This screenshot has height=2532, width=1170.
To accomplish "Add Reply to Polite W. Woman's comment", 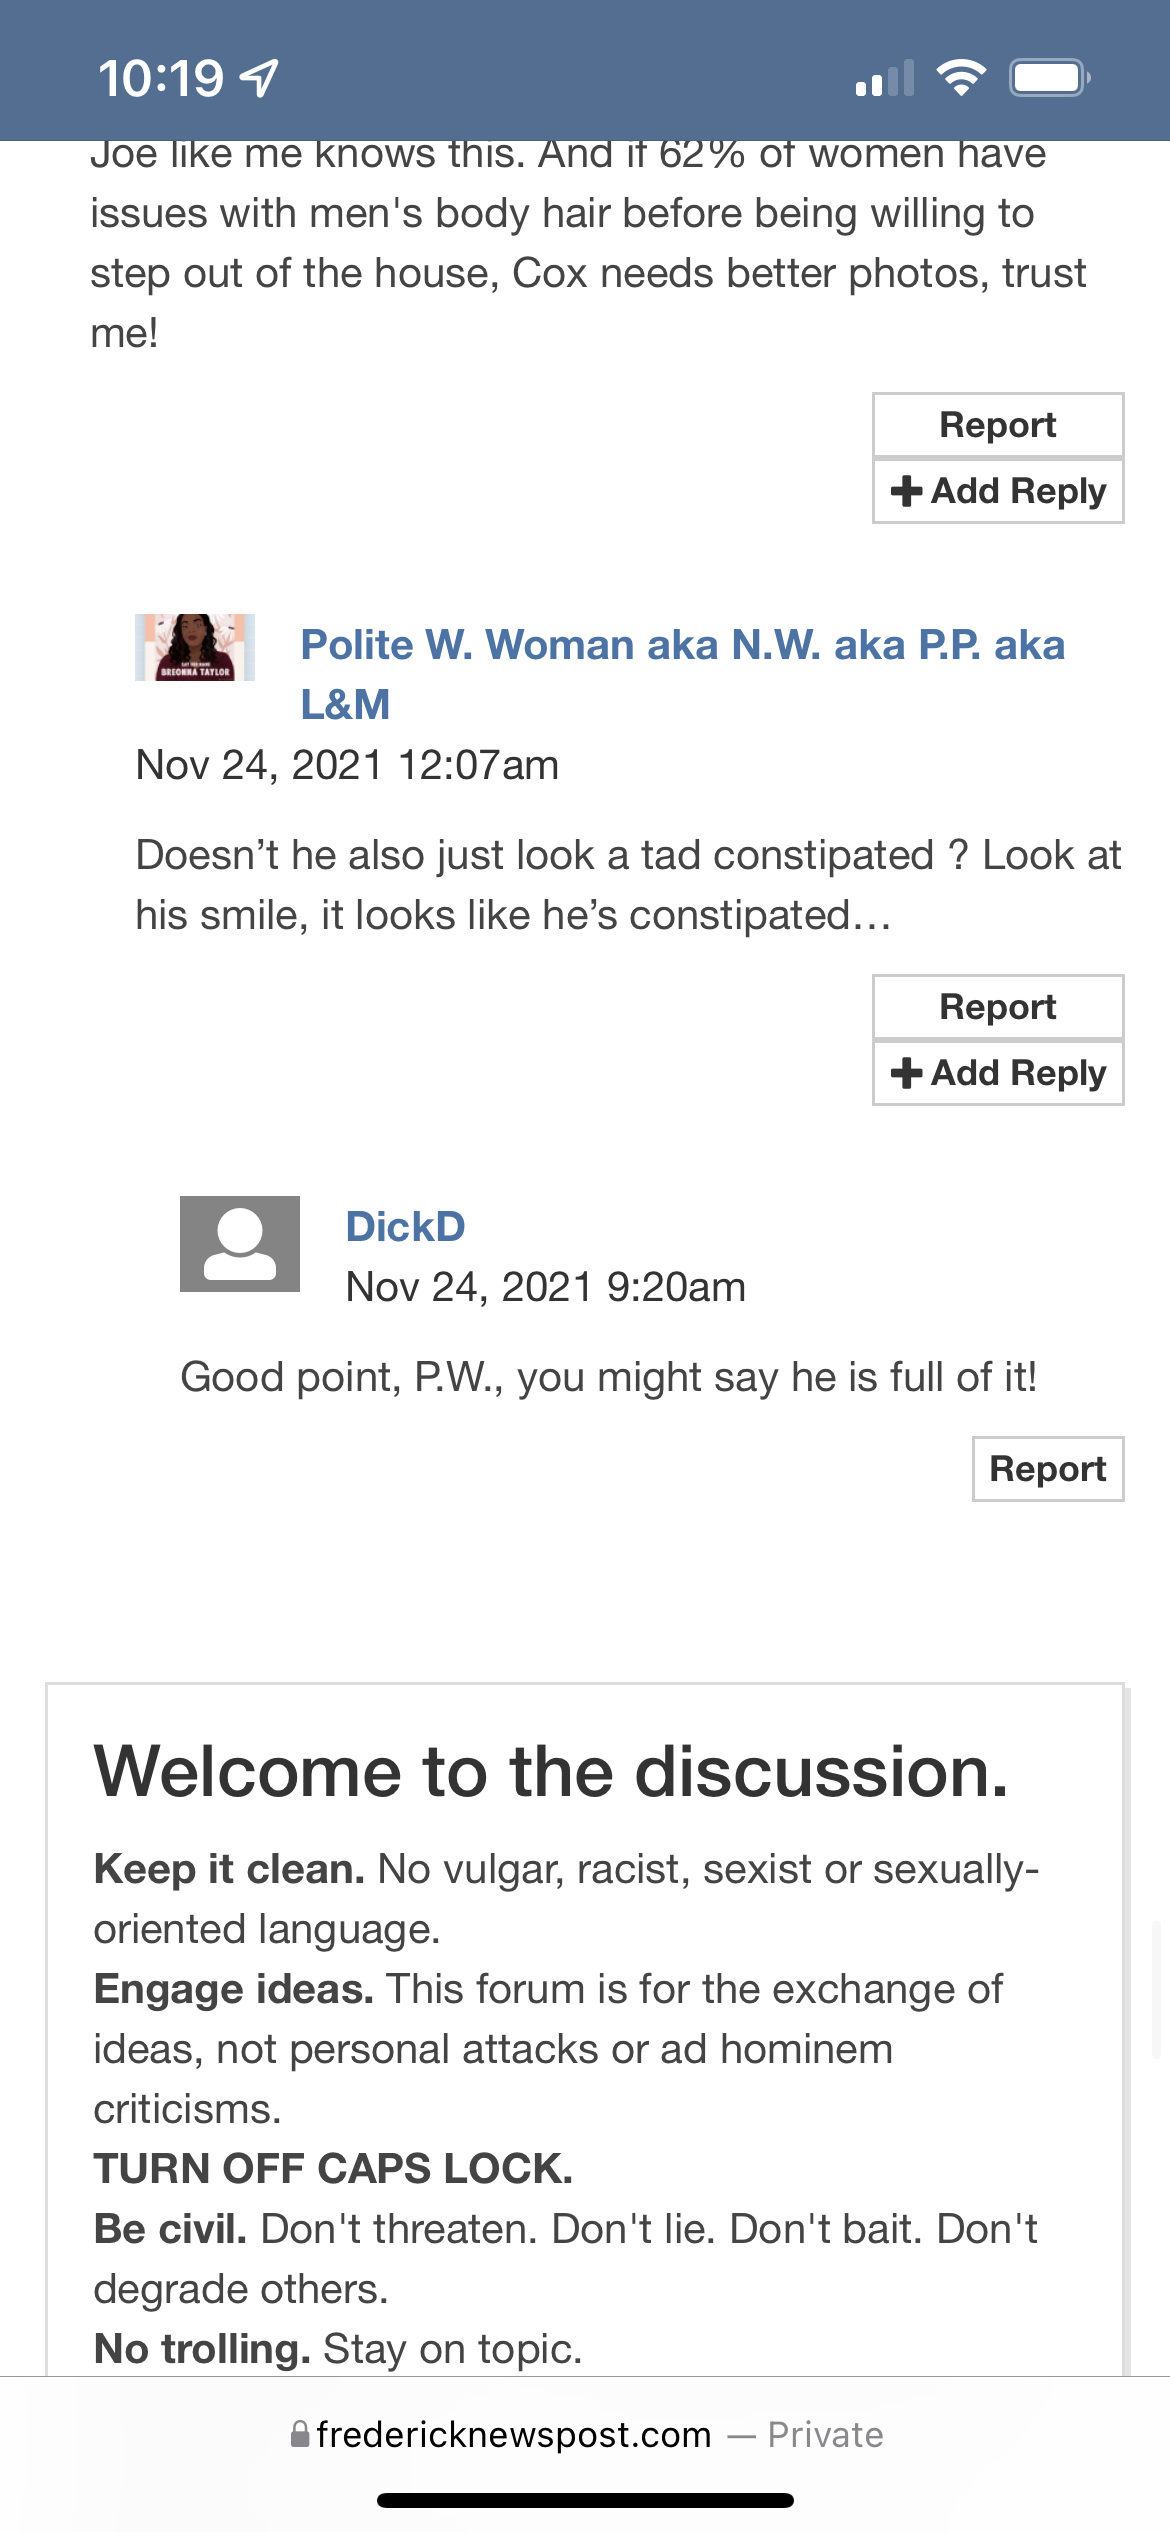I will point(997,1073).
